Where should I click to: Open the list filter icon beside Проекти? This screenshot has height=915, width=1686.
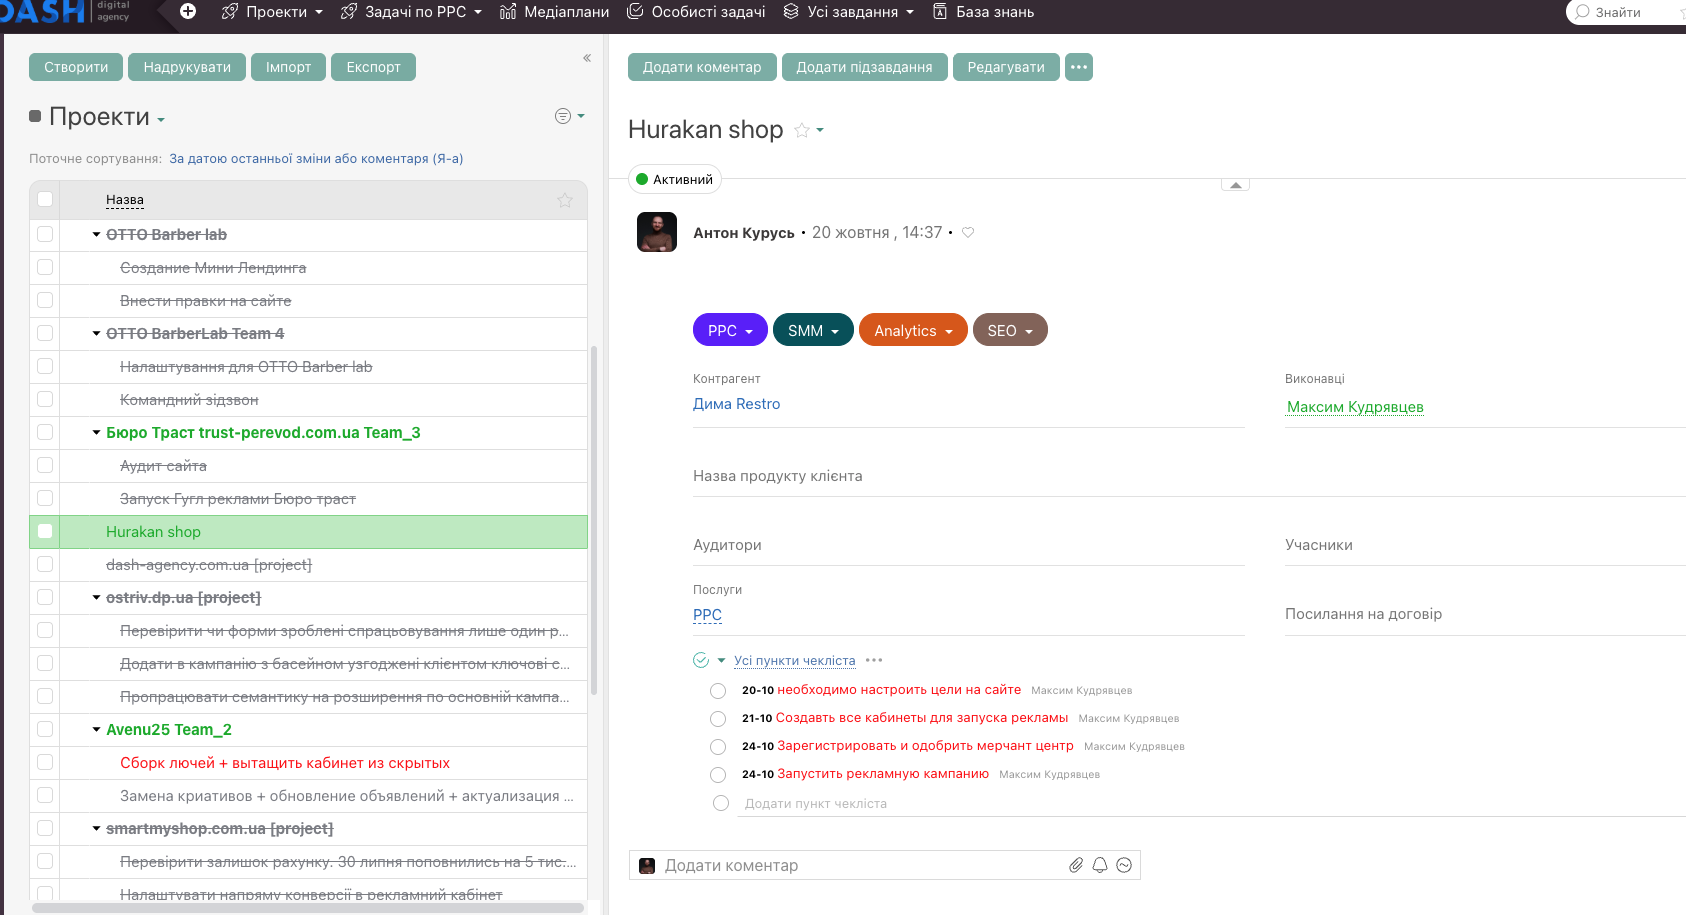click(x=564, y=116)
